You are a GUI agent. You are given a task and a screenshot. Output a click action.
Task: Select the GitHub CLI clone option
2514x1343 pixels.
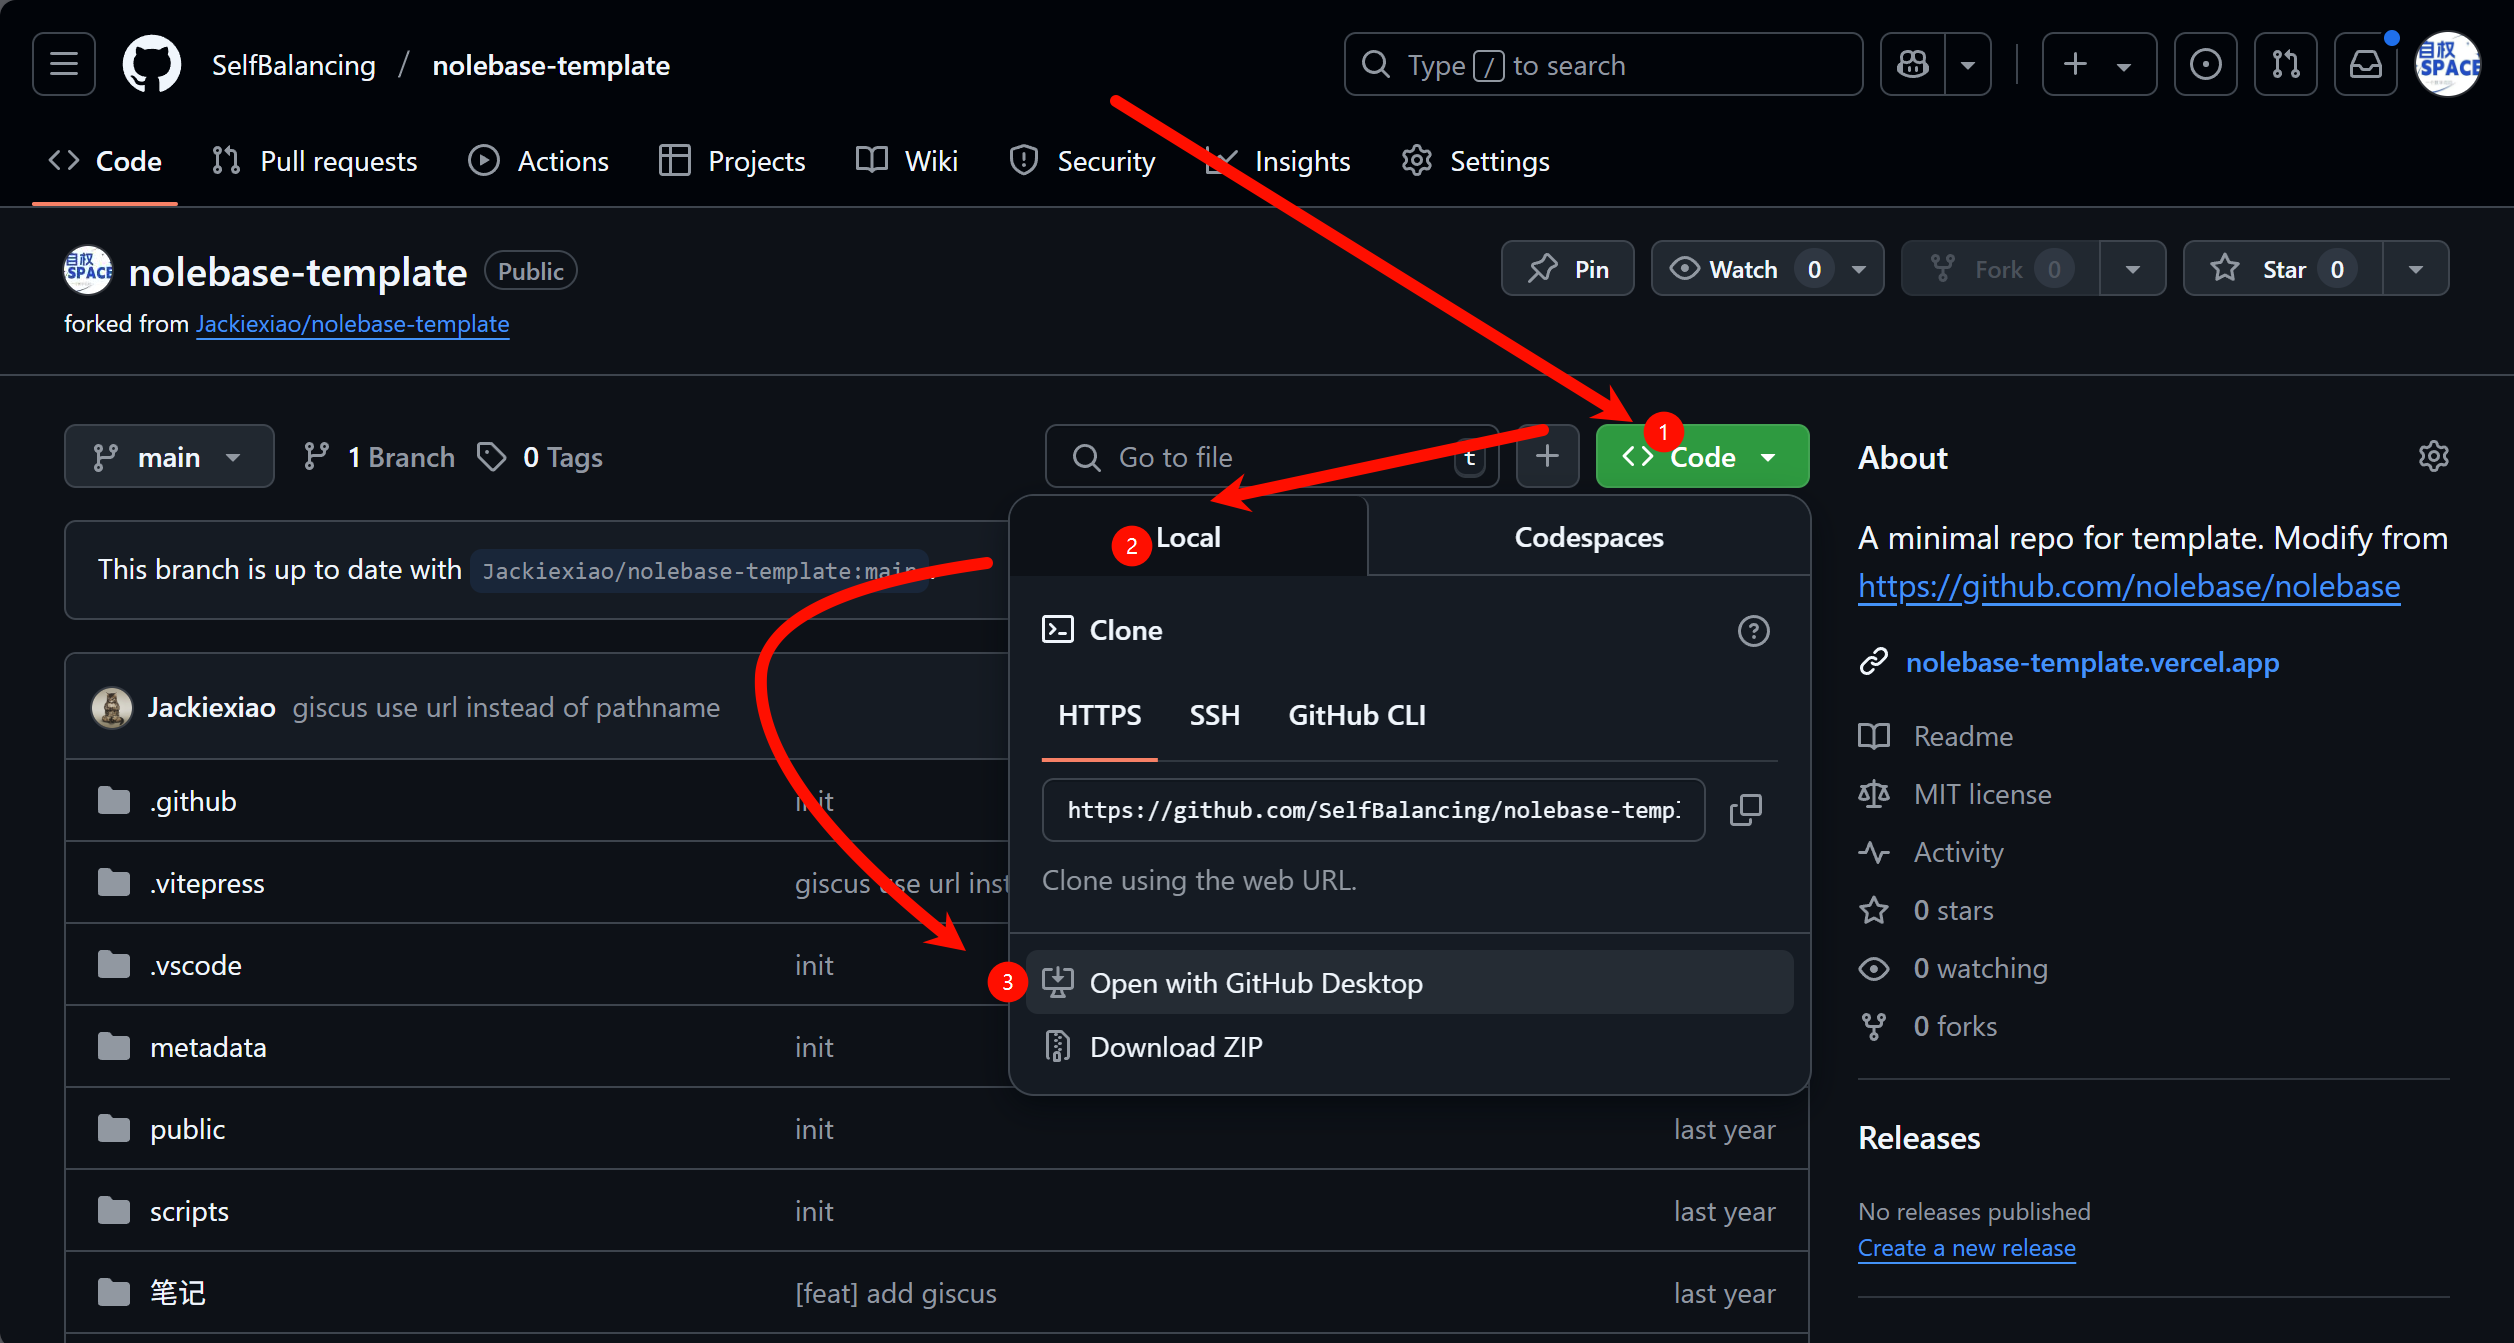[1356, 716]
